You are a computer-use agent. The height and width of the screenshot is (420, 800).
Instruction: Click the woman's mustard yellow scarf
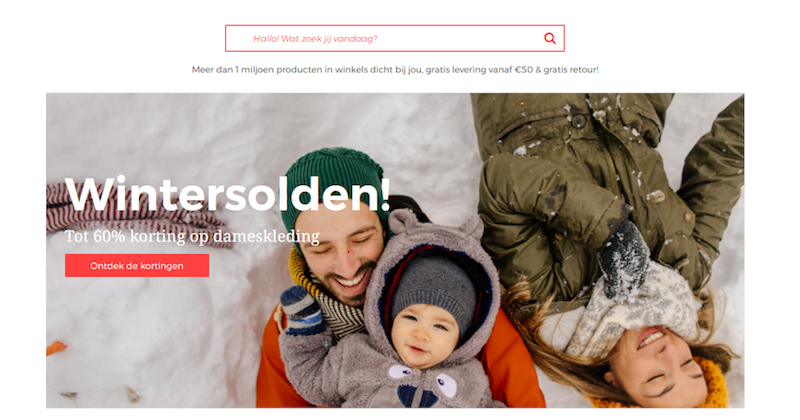(712, 385)
